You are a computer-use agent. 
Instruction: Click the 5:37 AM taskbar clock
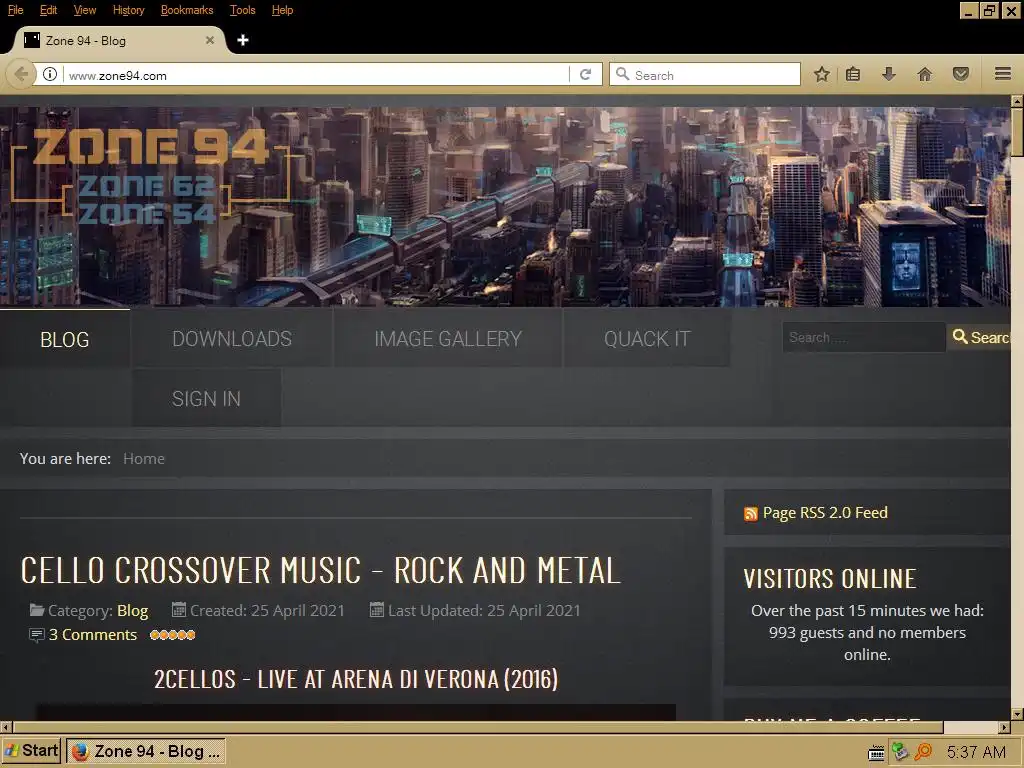[x=976, y=752]
